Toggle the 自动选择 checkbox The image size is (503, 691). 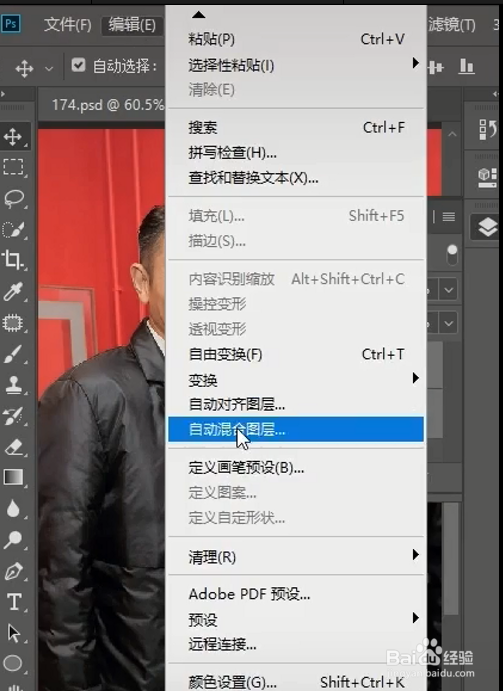point(78,65)
